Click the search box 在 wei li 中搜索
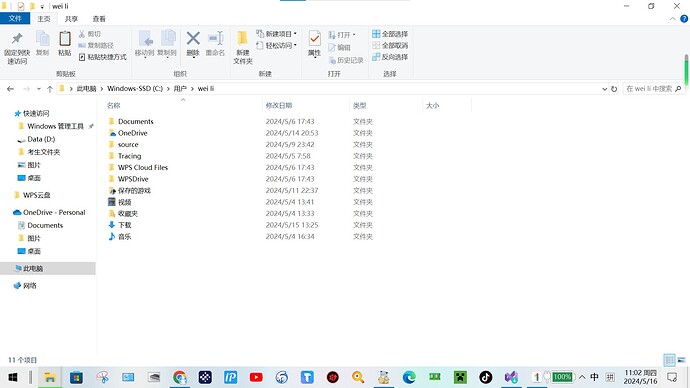The image size is (690, 388). point(653,89)
